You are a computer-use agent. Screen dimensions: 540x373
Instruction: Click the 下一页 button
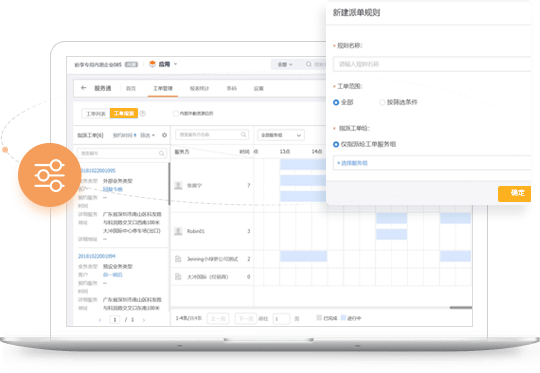[x=246, y=319]
